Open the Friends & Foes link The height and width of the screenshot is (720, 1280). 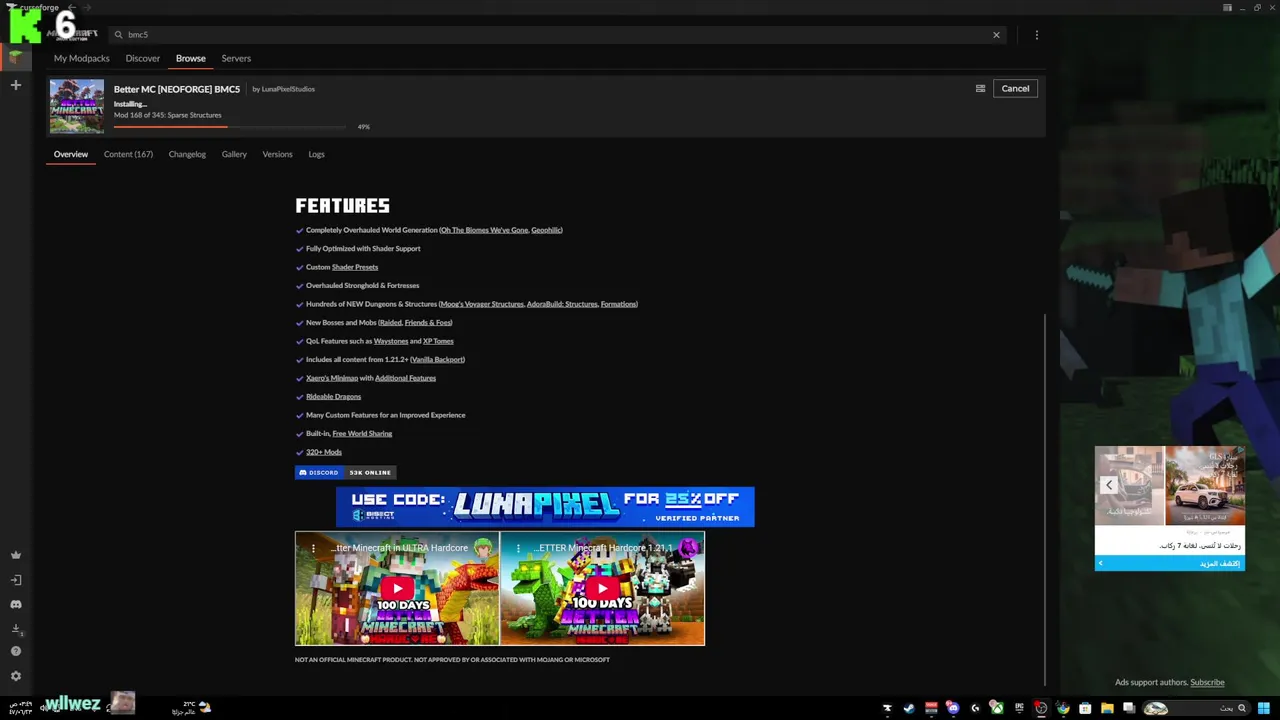[428, 322]
